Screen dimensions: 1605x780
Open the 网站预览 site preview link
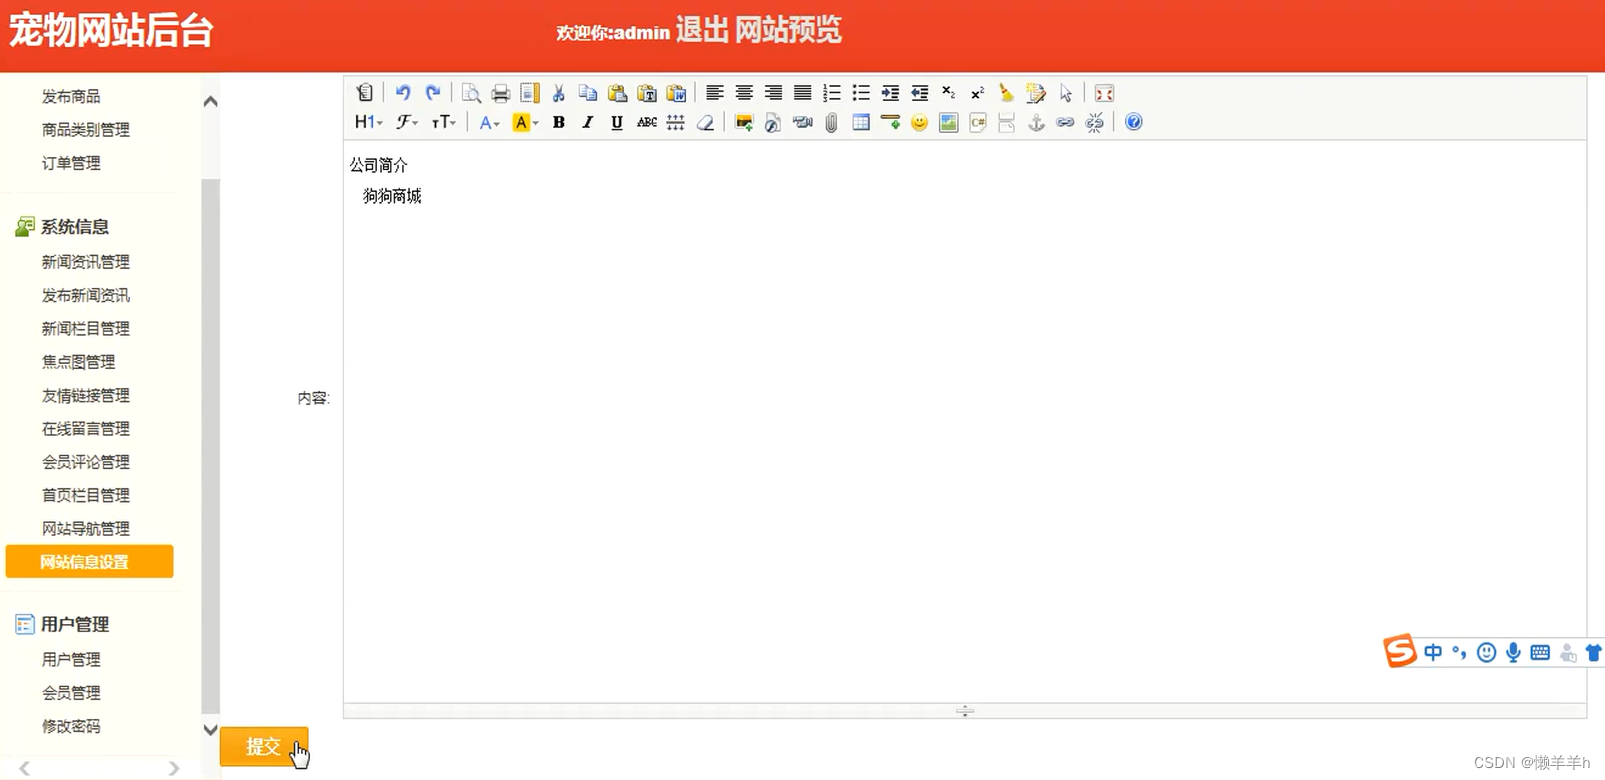(788, 30)
